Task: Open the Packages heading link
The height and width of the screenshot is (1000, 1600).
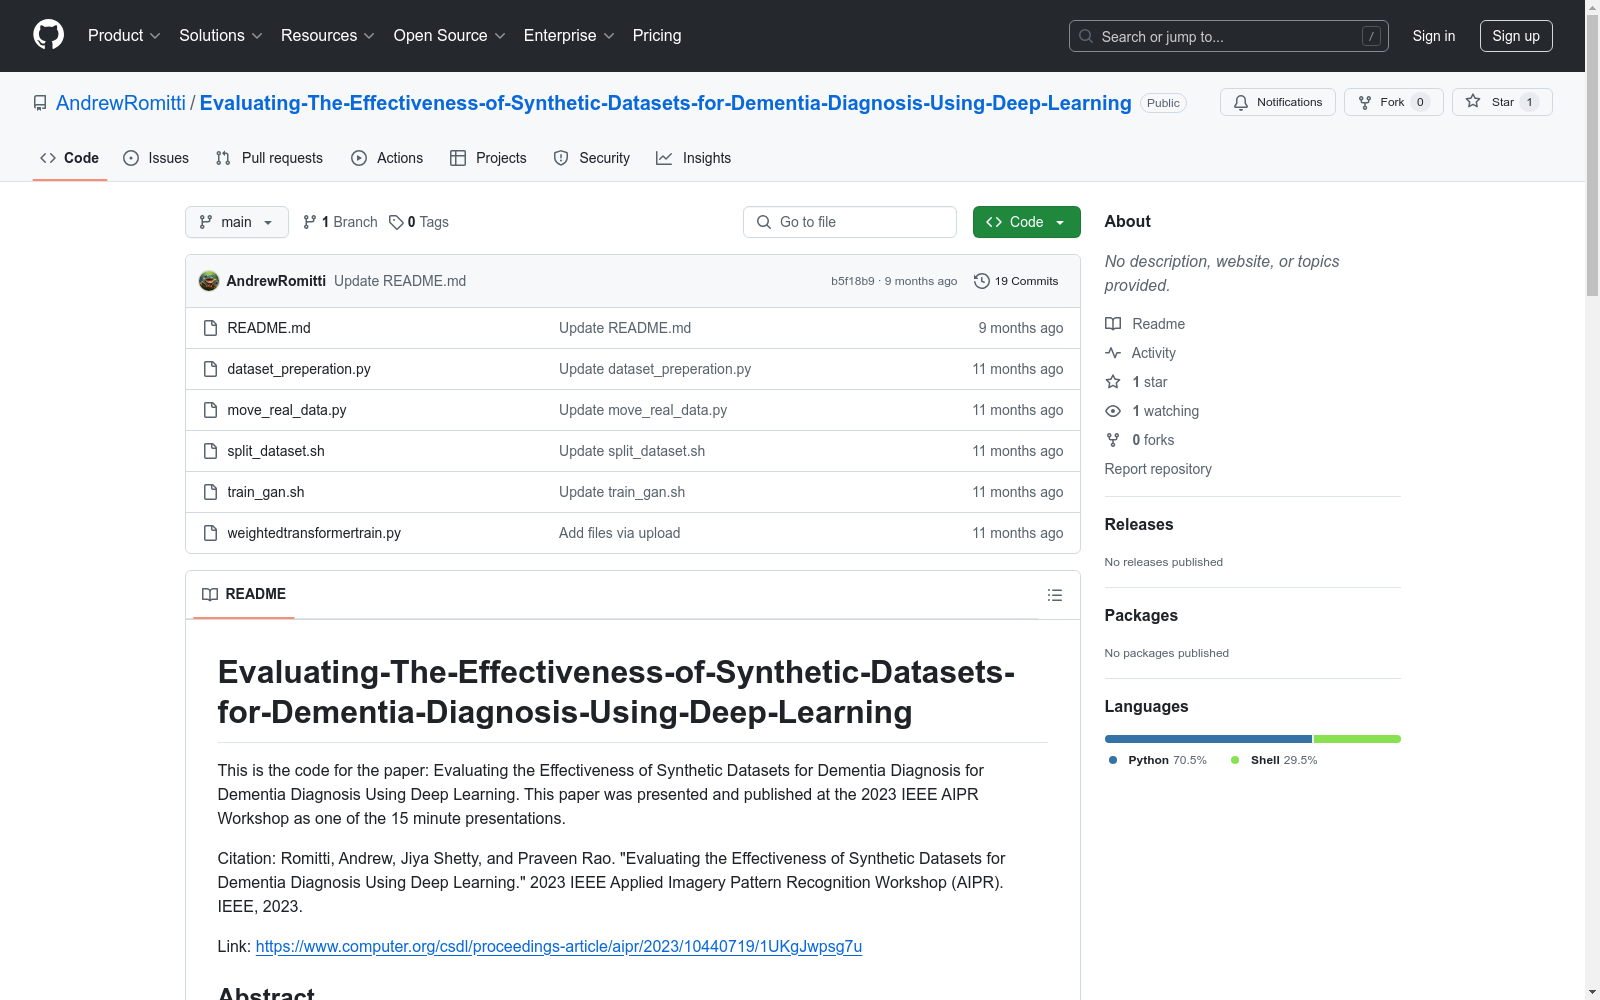Action: (1141, 615)
